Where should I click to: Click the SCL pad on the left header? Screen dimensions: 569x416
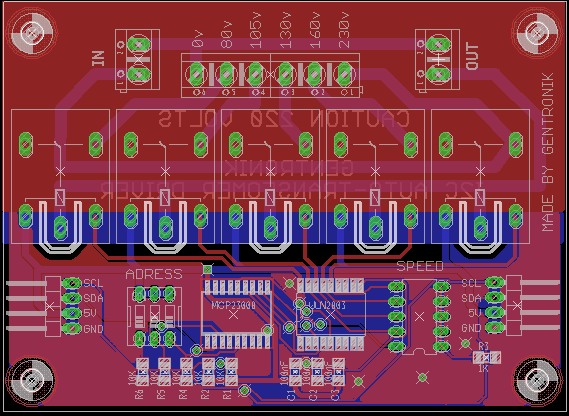[72, 283]
